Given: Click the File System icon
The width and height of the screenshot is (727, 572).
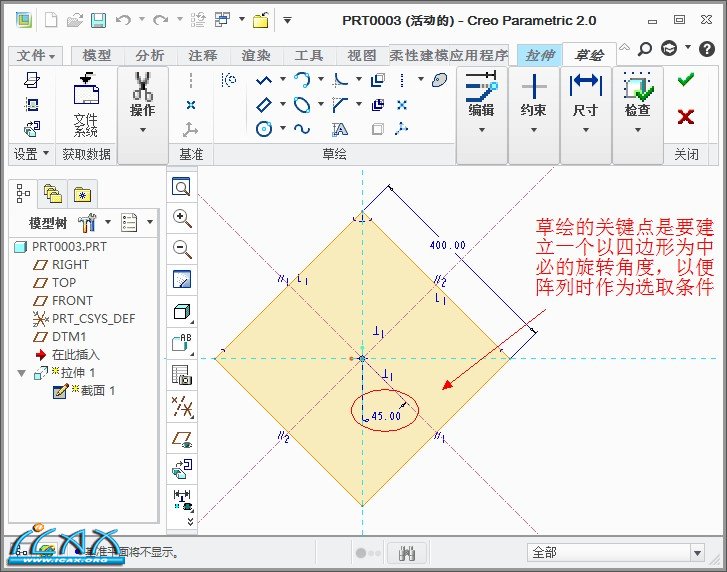Looking at the screenshot, I should point(86,105).
